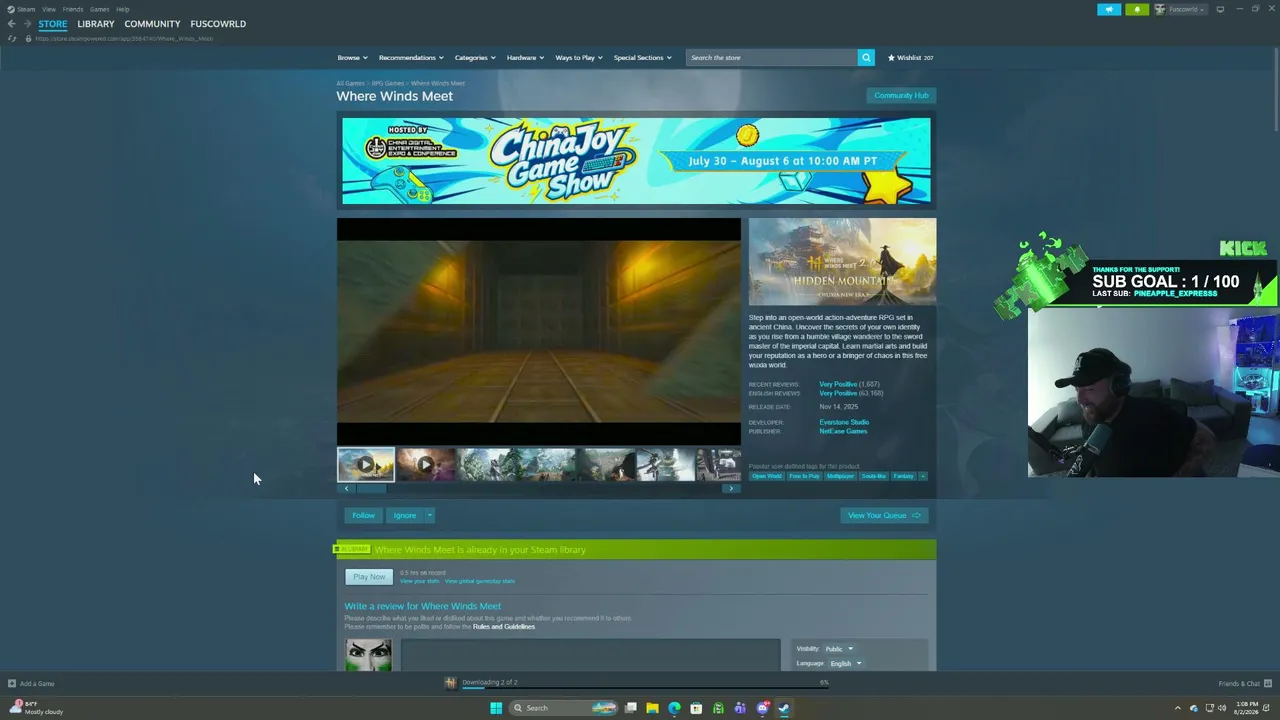Screen dimensions: 1280x720
Task: Open the Xbox app from the taskbar
Action: [x=718, y=708]
